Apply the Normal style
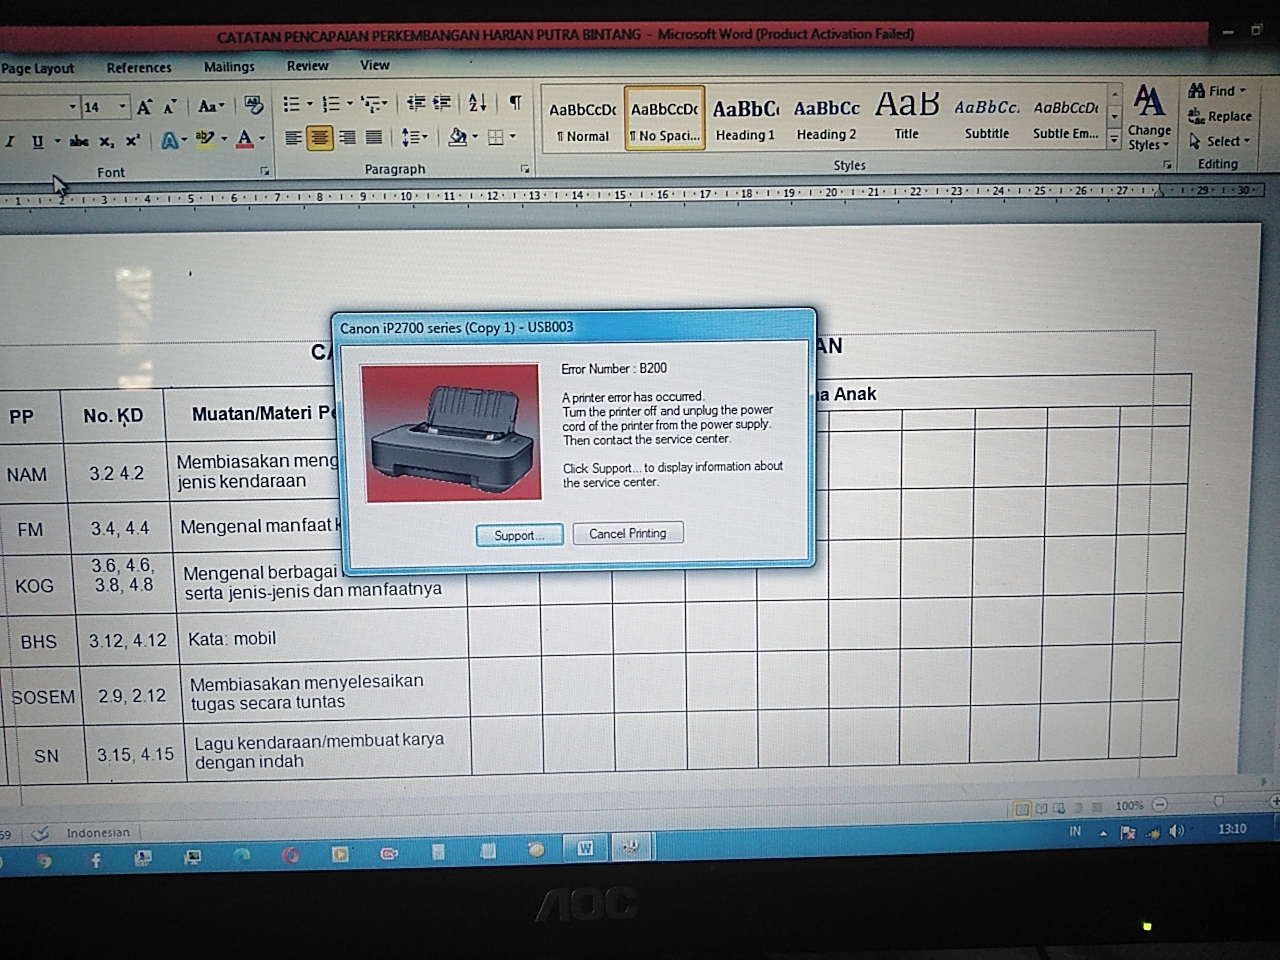This screenshot has height=960, width=1280. (583, 120)
